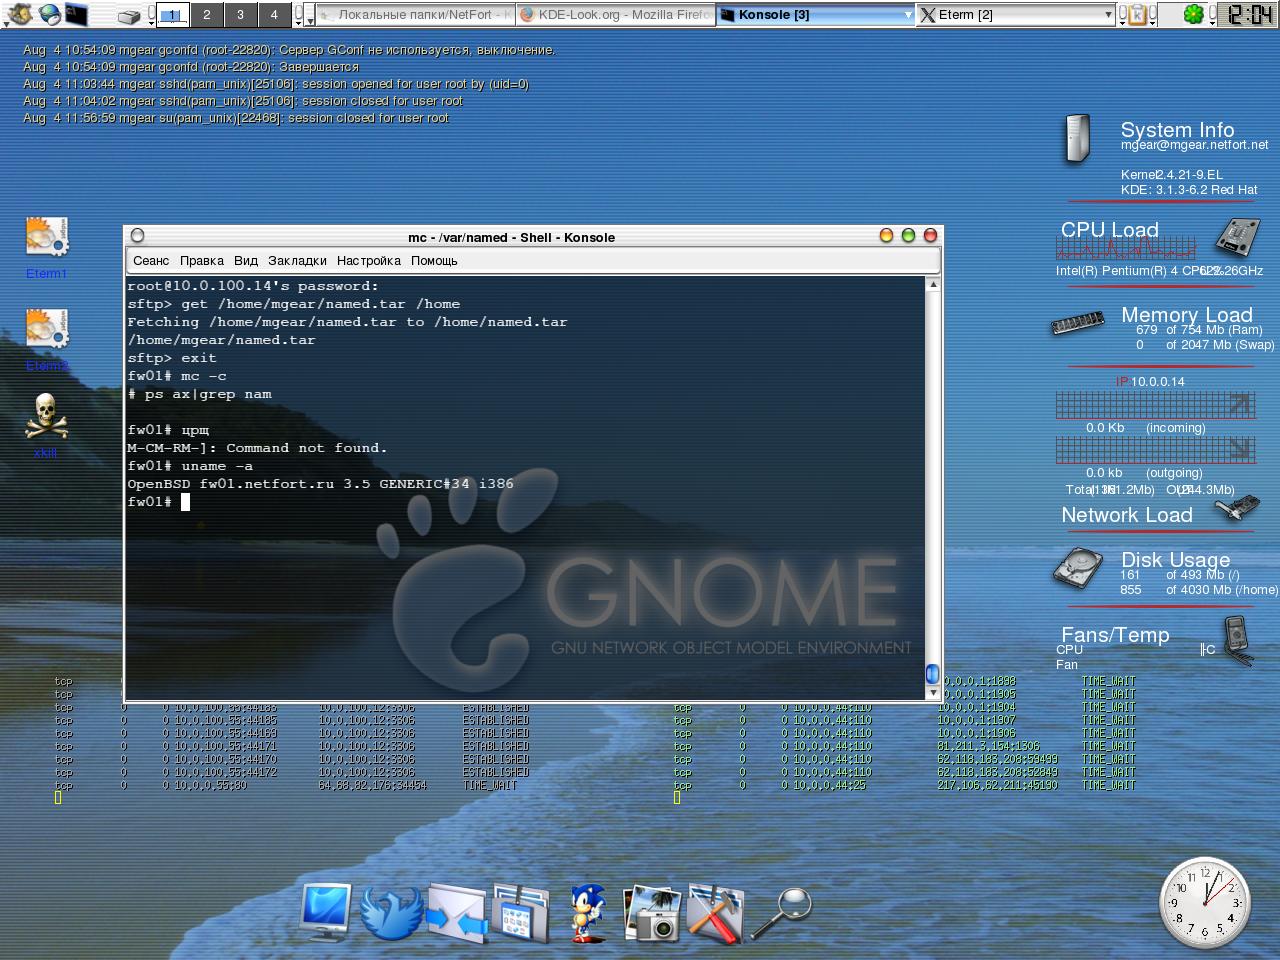The width and height of the screenshot is (1280, 960).
Task: Click the Memory Load RAM stick icon
Action: [x=1077, y=323]
